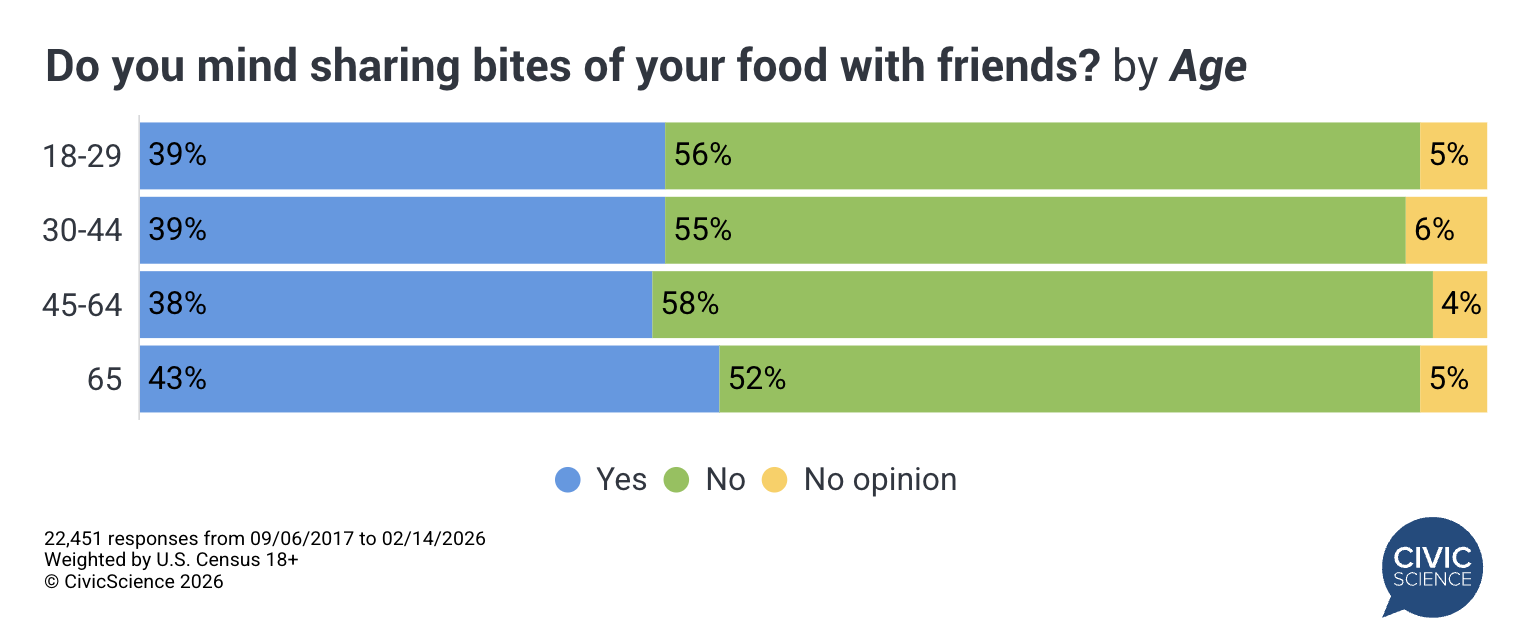Screen dimensions: 1524x638
Task: Toggle the yellow No opinion legend dot
Action: pos(775,480)
